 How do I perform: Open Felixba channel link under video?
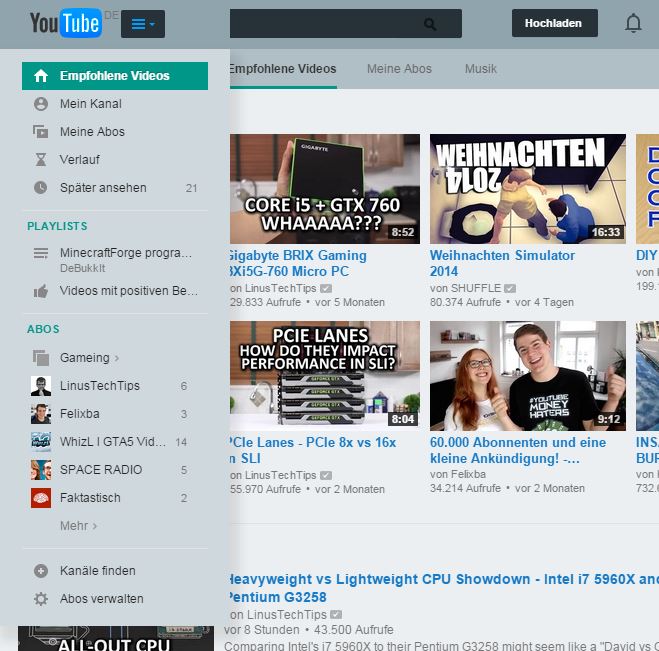tap(468, 474)
